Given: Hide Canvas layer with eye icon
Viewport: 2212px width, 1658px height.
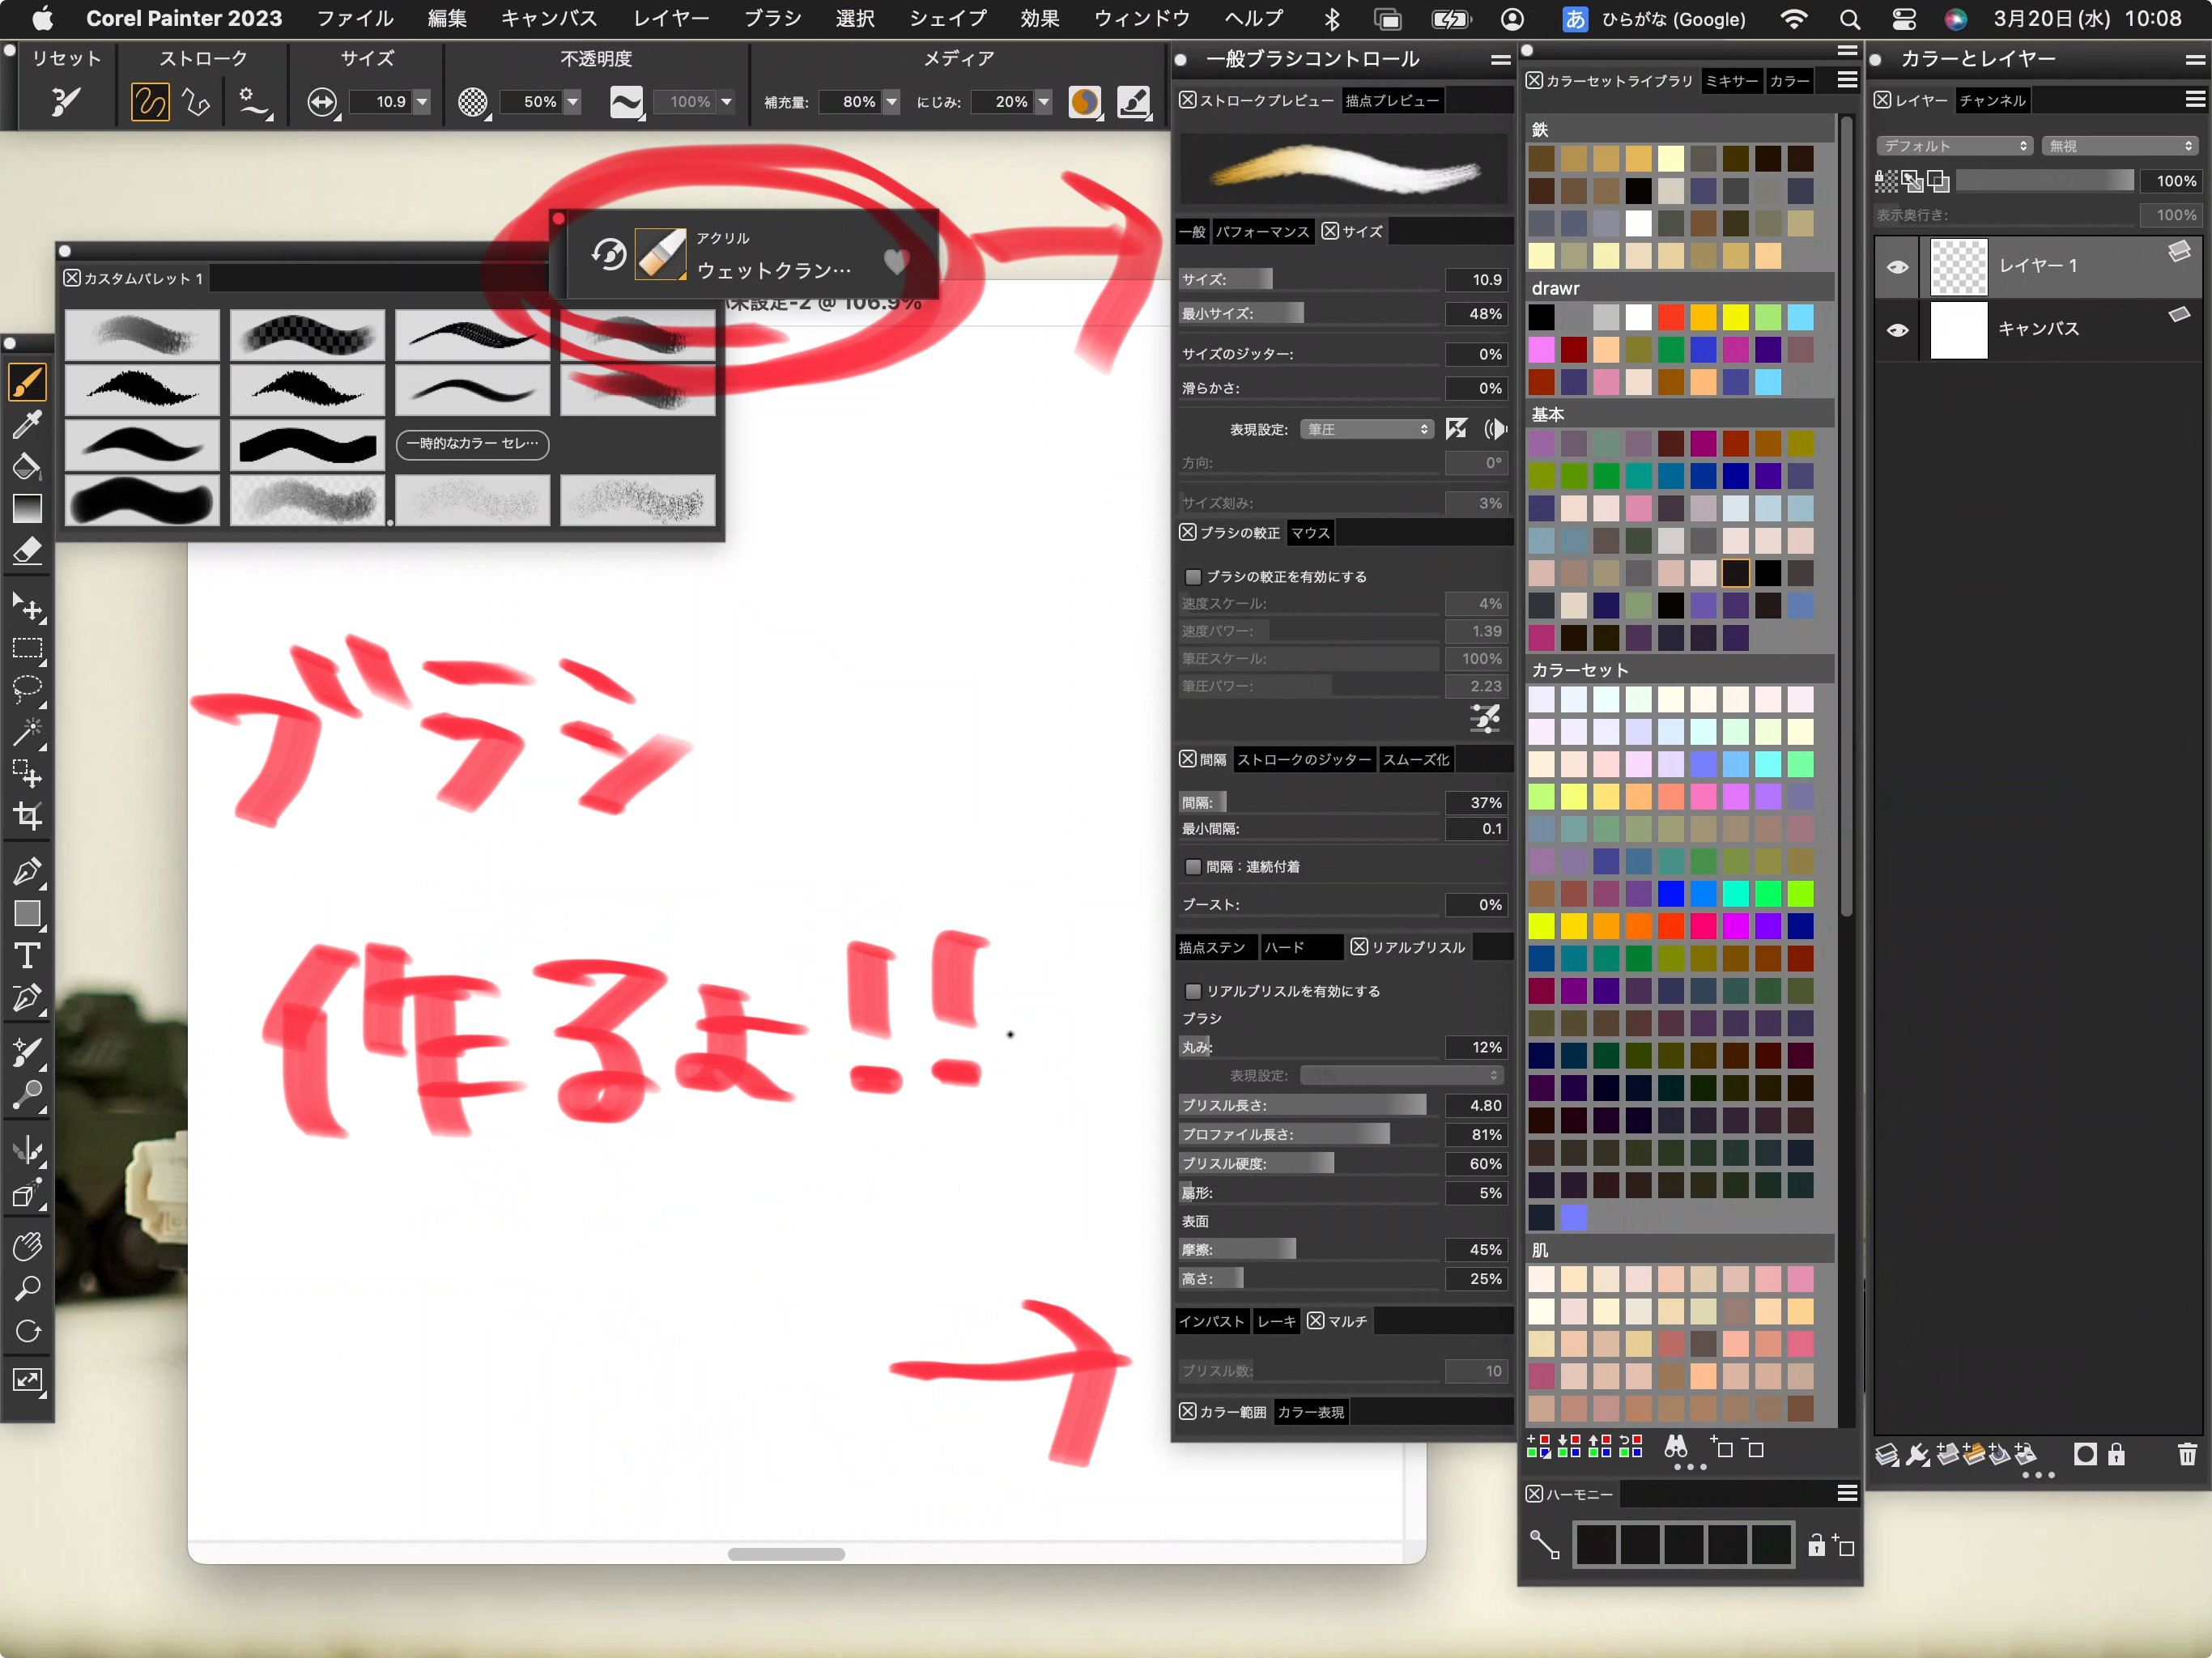Looking at the screenshot, I should point(1897,330).
